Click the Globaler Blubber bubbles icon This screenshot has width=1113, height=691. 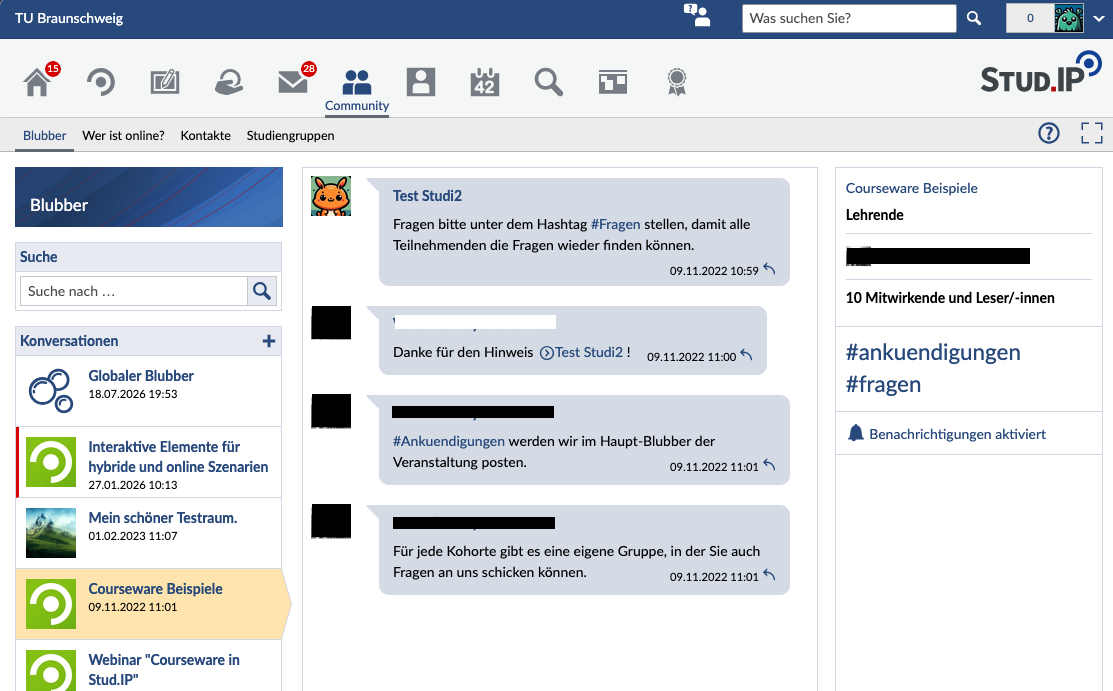pyautogui.click(x=51, y=391)
